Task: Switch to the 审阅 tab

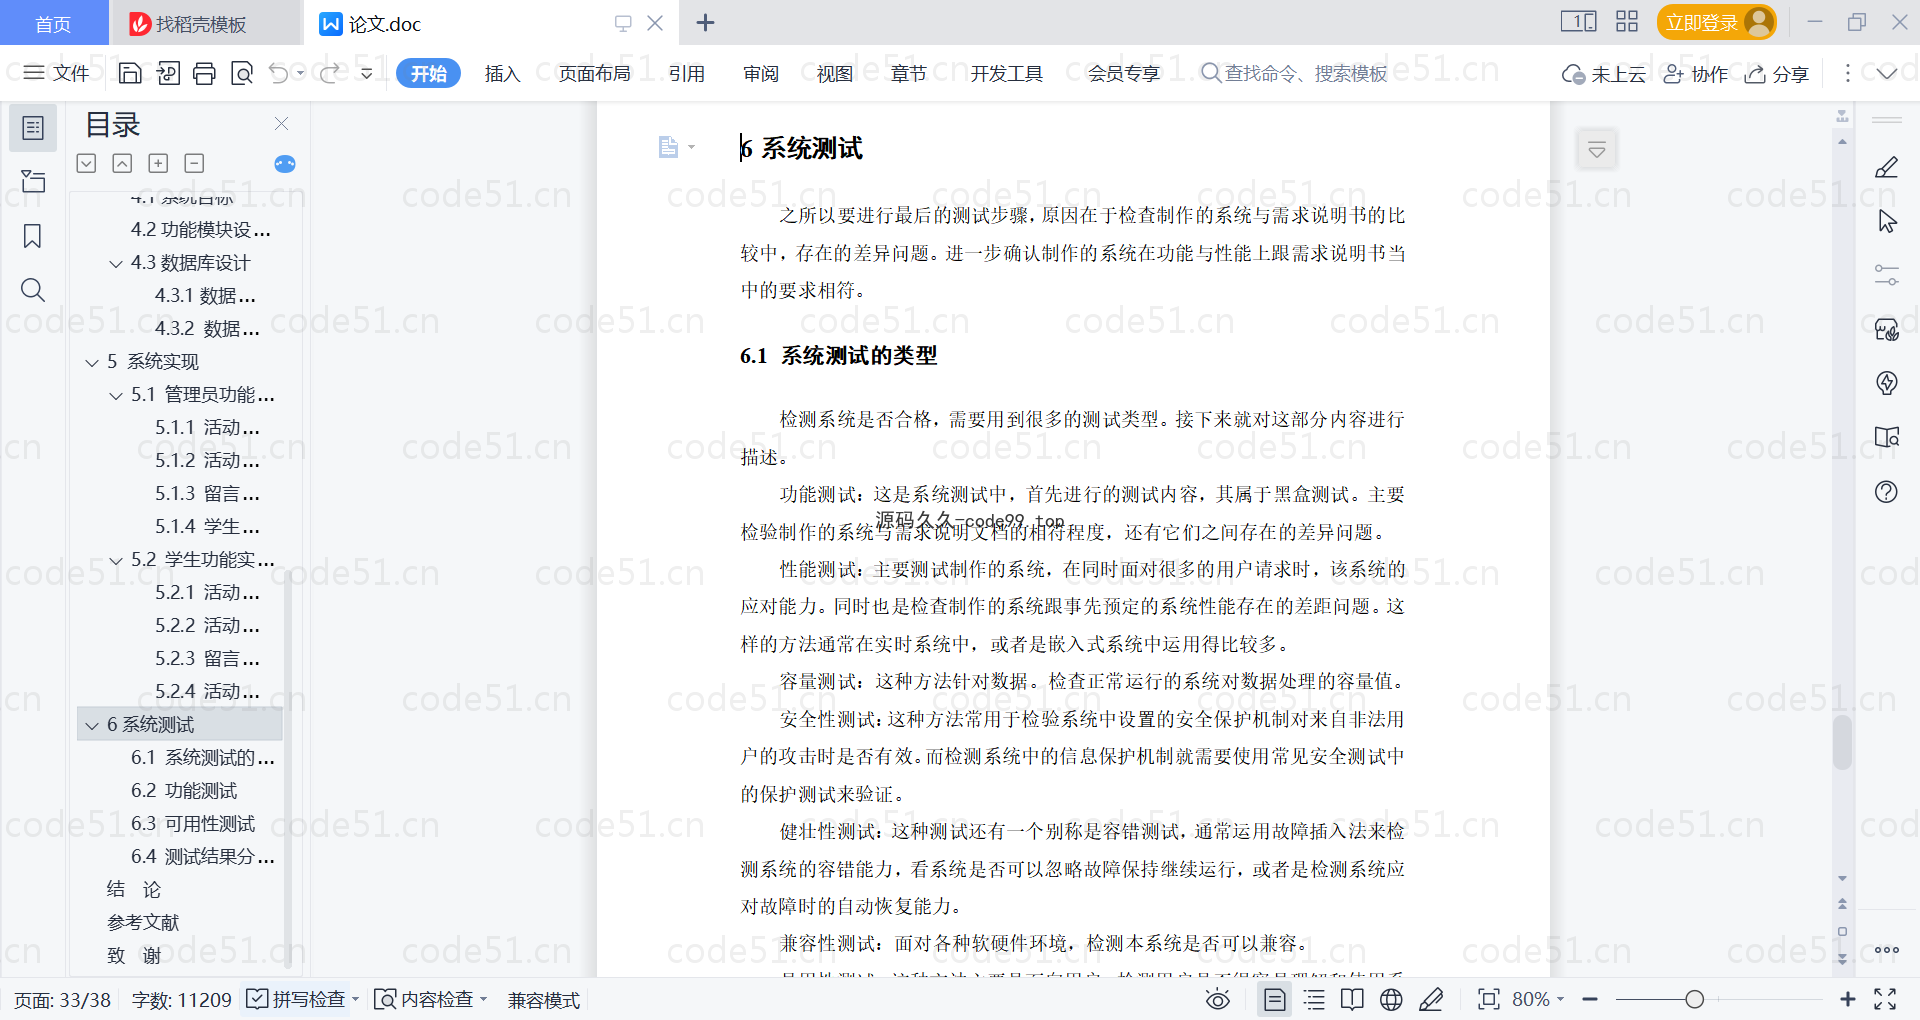Action: 761,73
